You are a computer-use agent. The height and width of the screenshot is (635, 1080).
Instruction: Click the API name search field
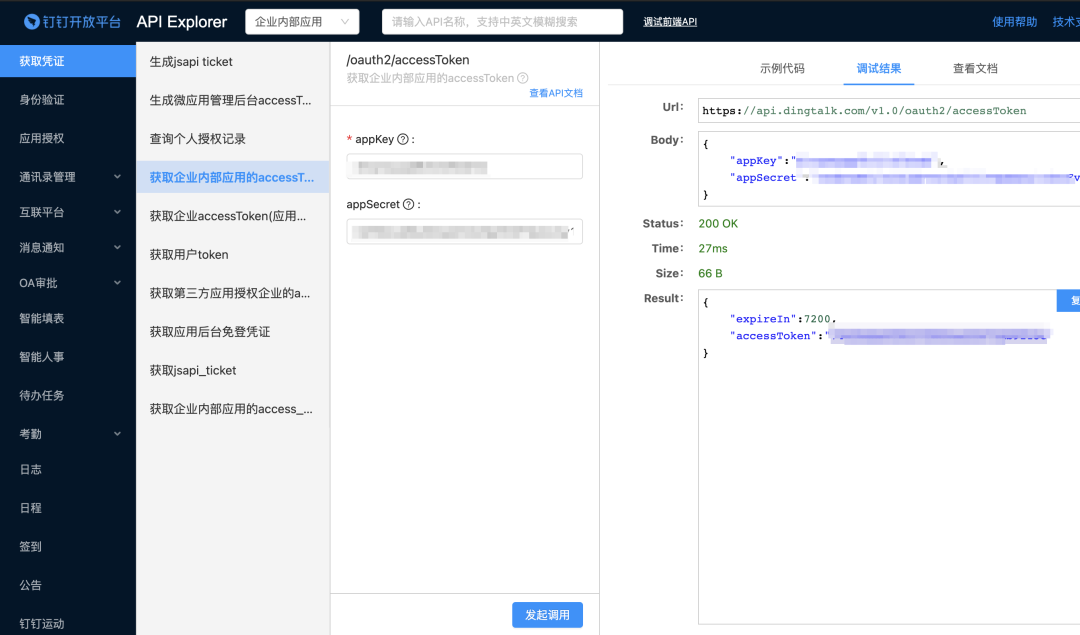(502, 21)
